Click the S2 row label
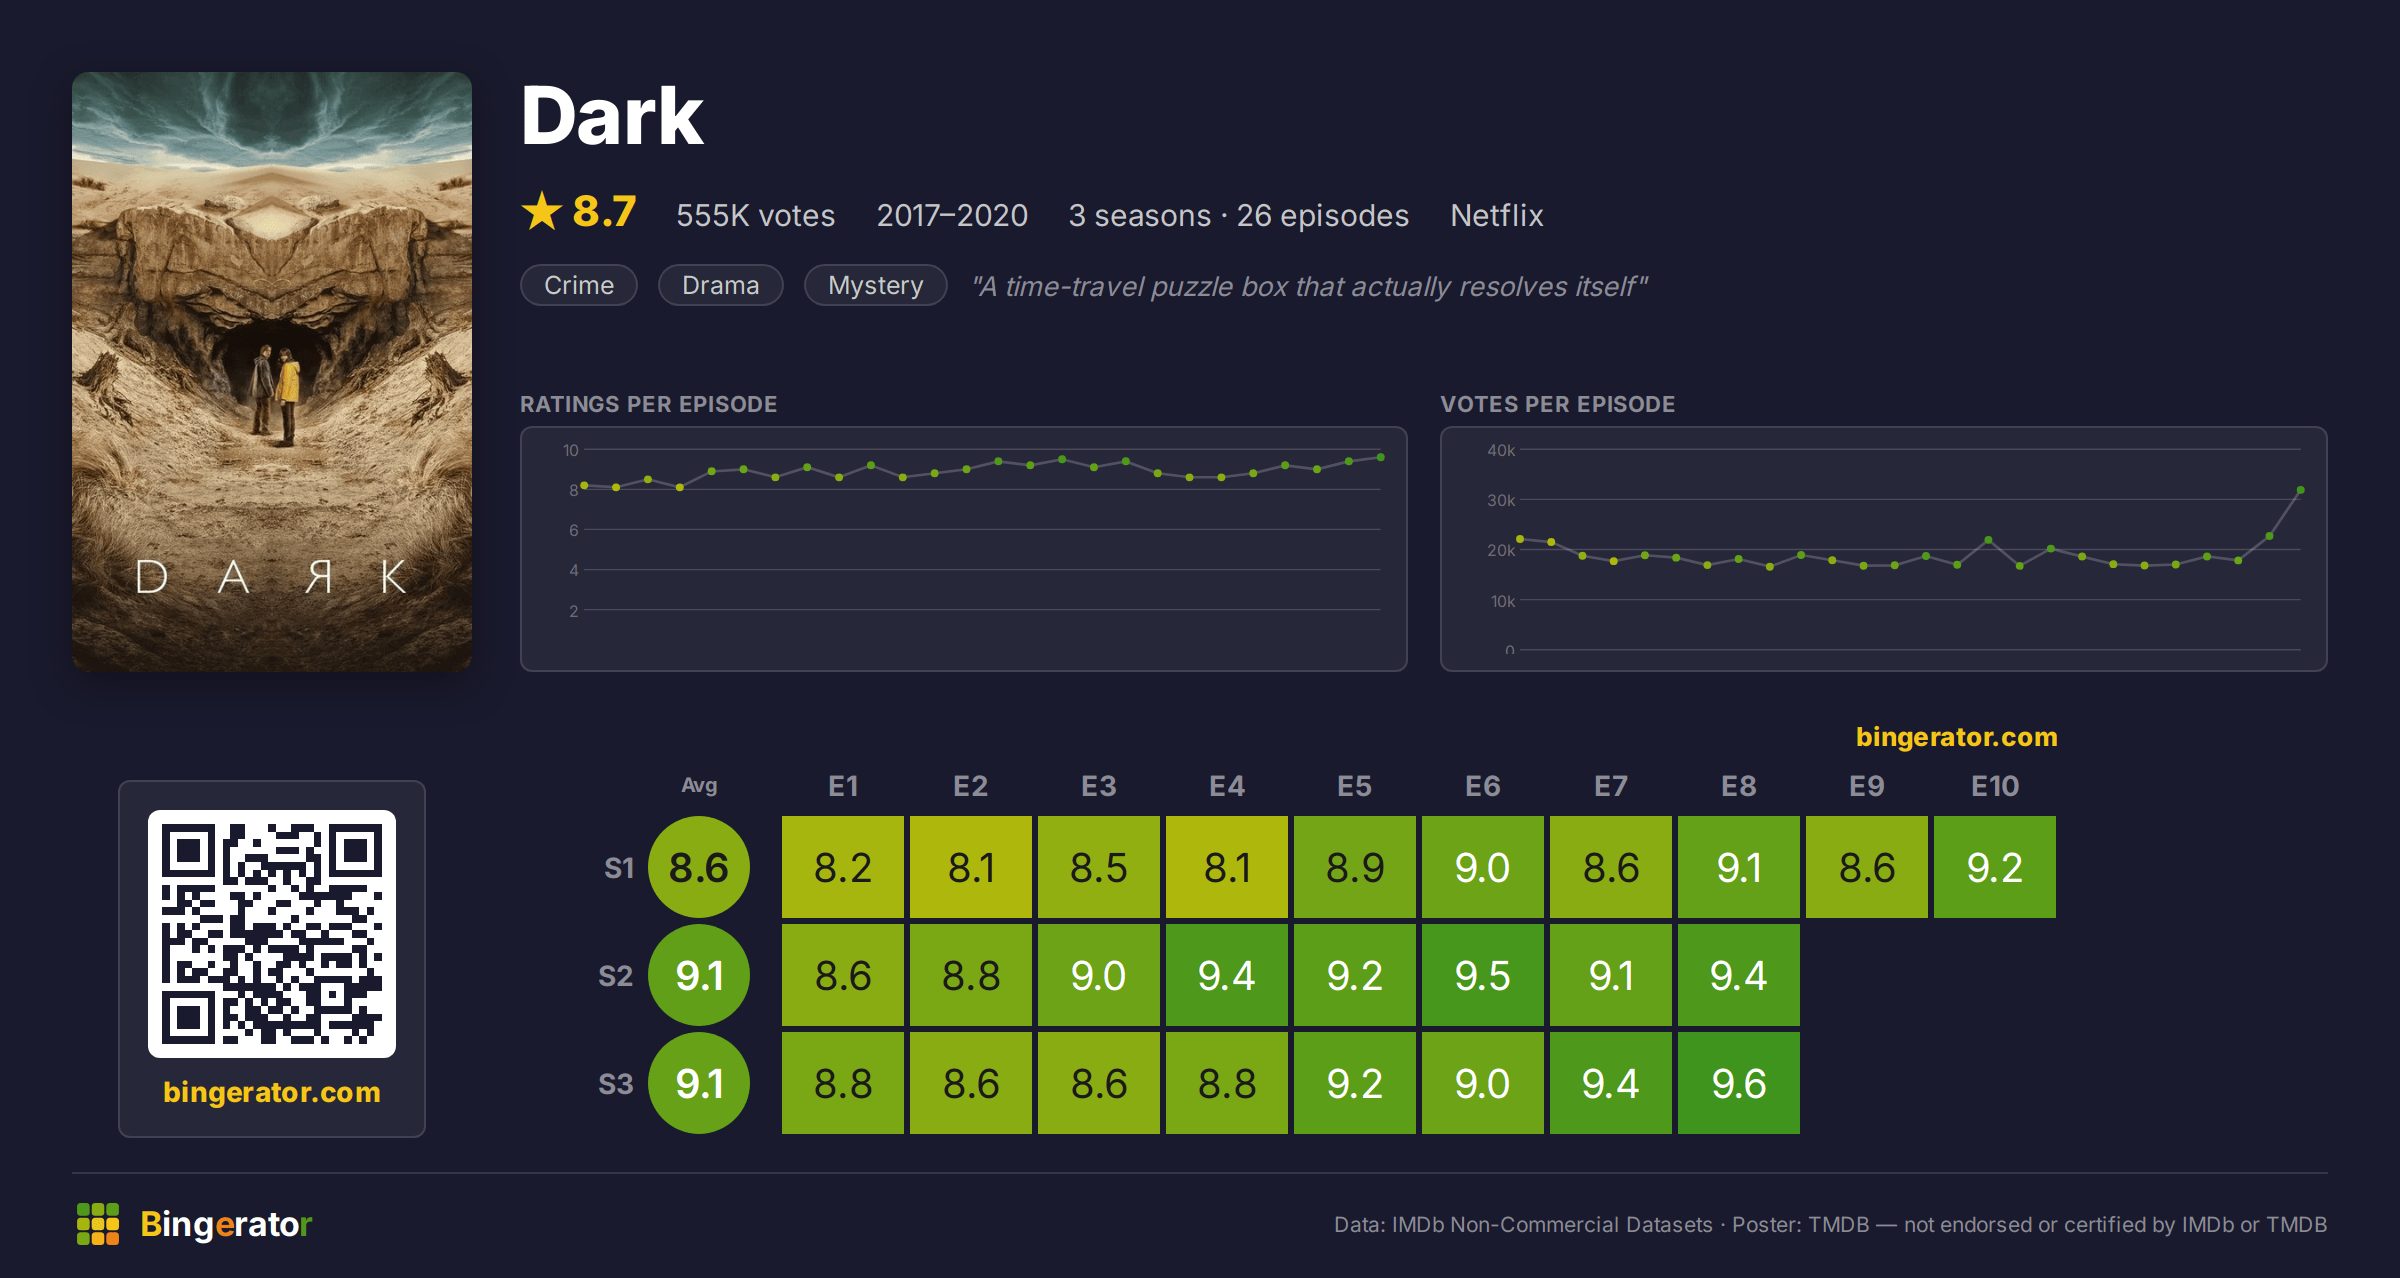Screen dimensions: 2400x1278 pyautogui.click(x=616, y=976)
